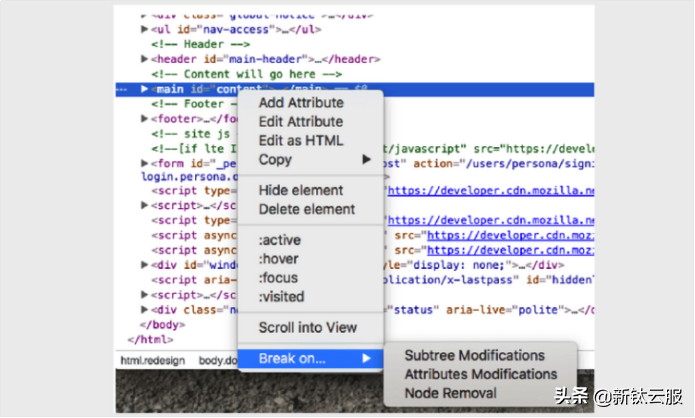
Task: Choose Add Attribute from context menu
Action: pos(300,103)
